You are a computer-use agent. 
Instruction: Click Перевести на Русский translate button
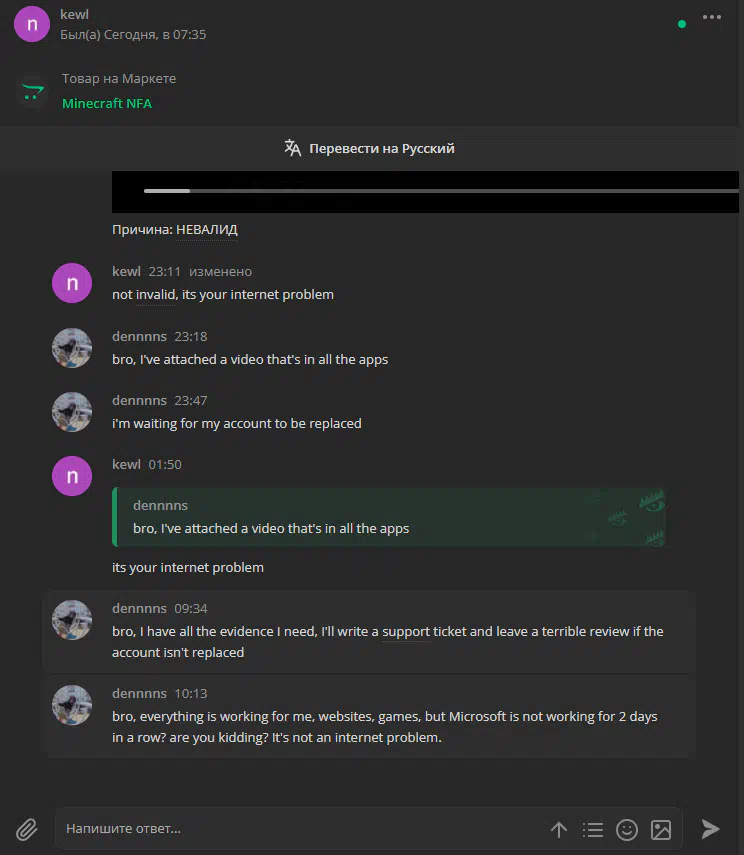click(369, 148)
